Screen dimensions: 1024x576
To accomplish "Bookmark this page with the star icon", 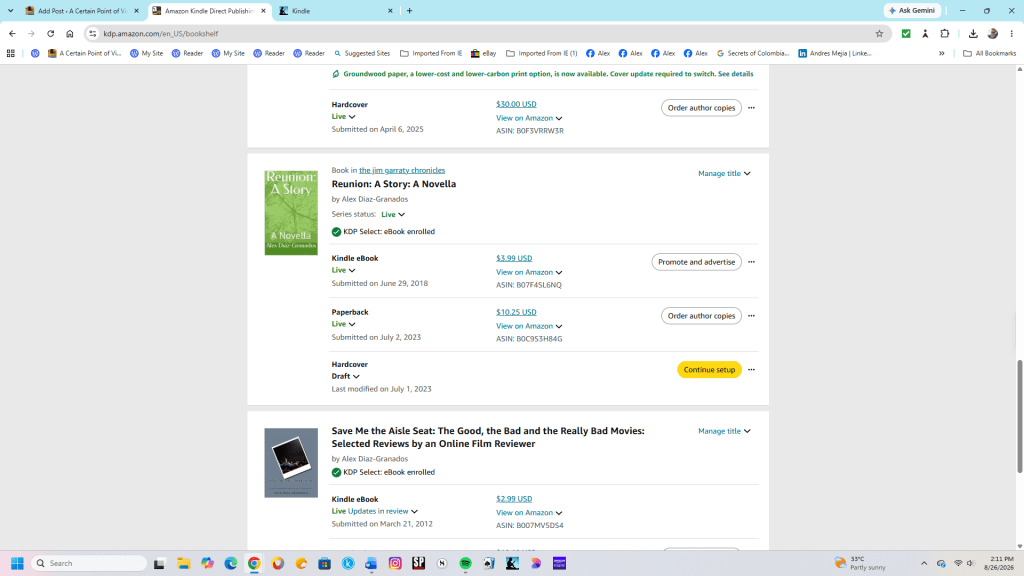I will pyautogui.click(x=879, y=33).
